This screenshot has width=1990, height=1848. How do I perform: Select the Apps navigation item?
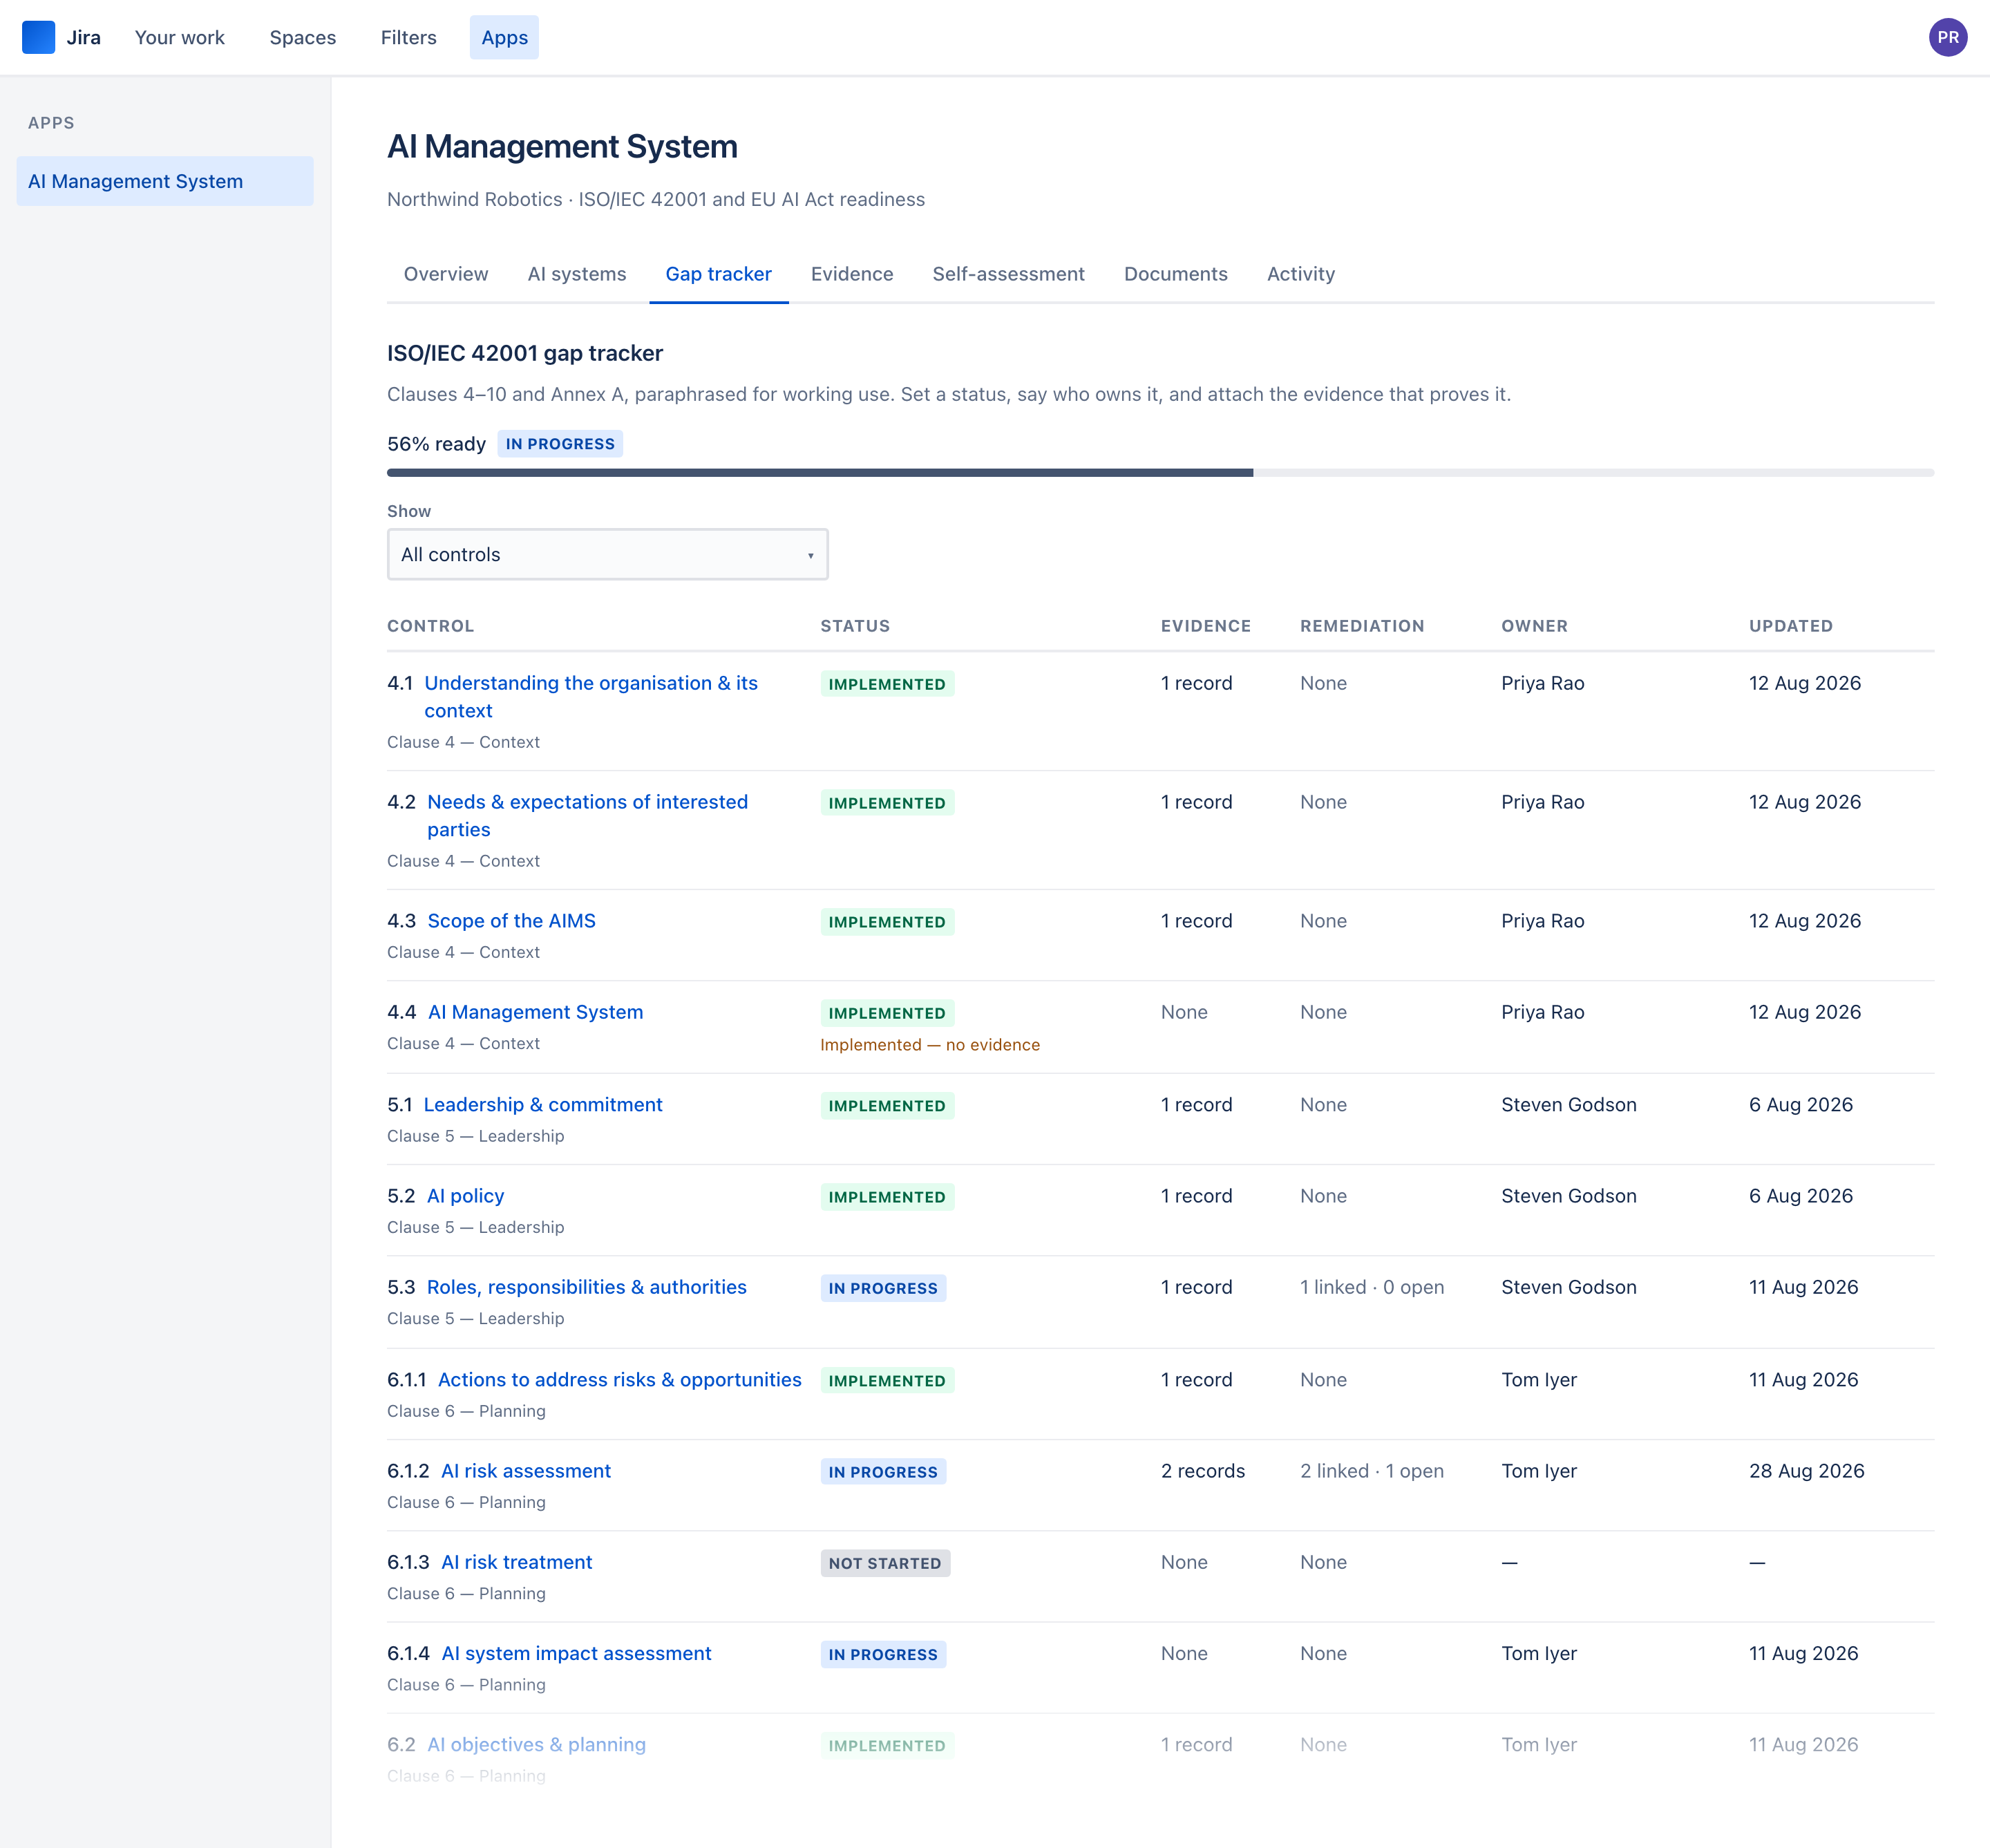504,37
